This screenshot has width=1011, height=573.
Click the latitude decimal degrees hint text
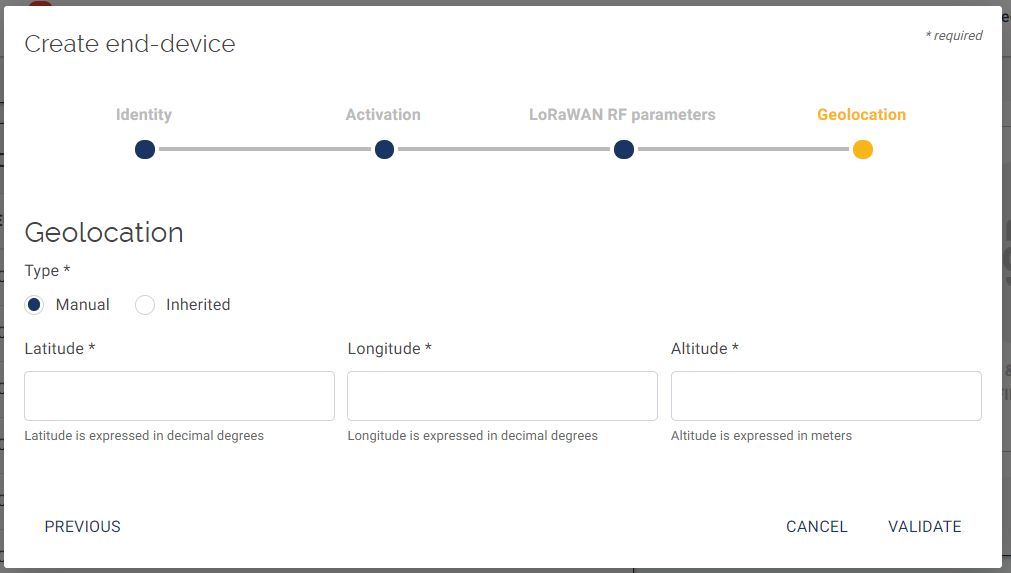(x=144, y=436)
